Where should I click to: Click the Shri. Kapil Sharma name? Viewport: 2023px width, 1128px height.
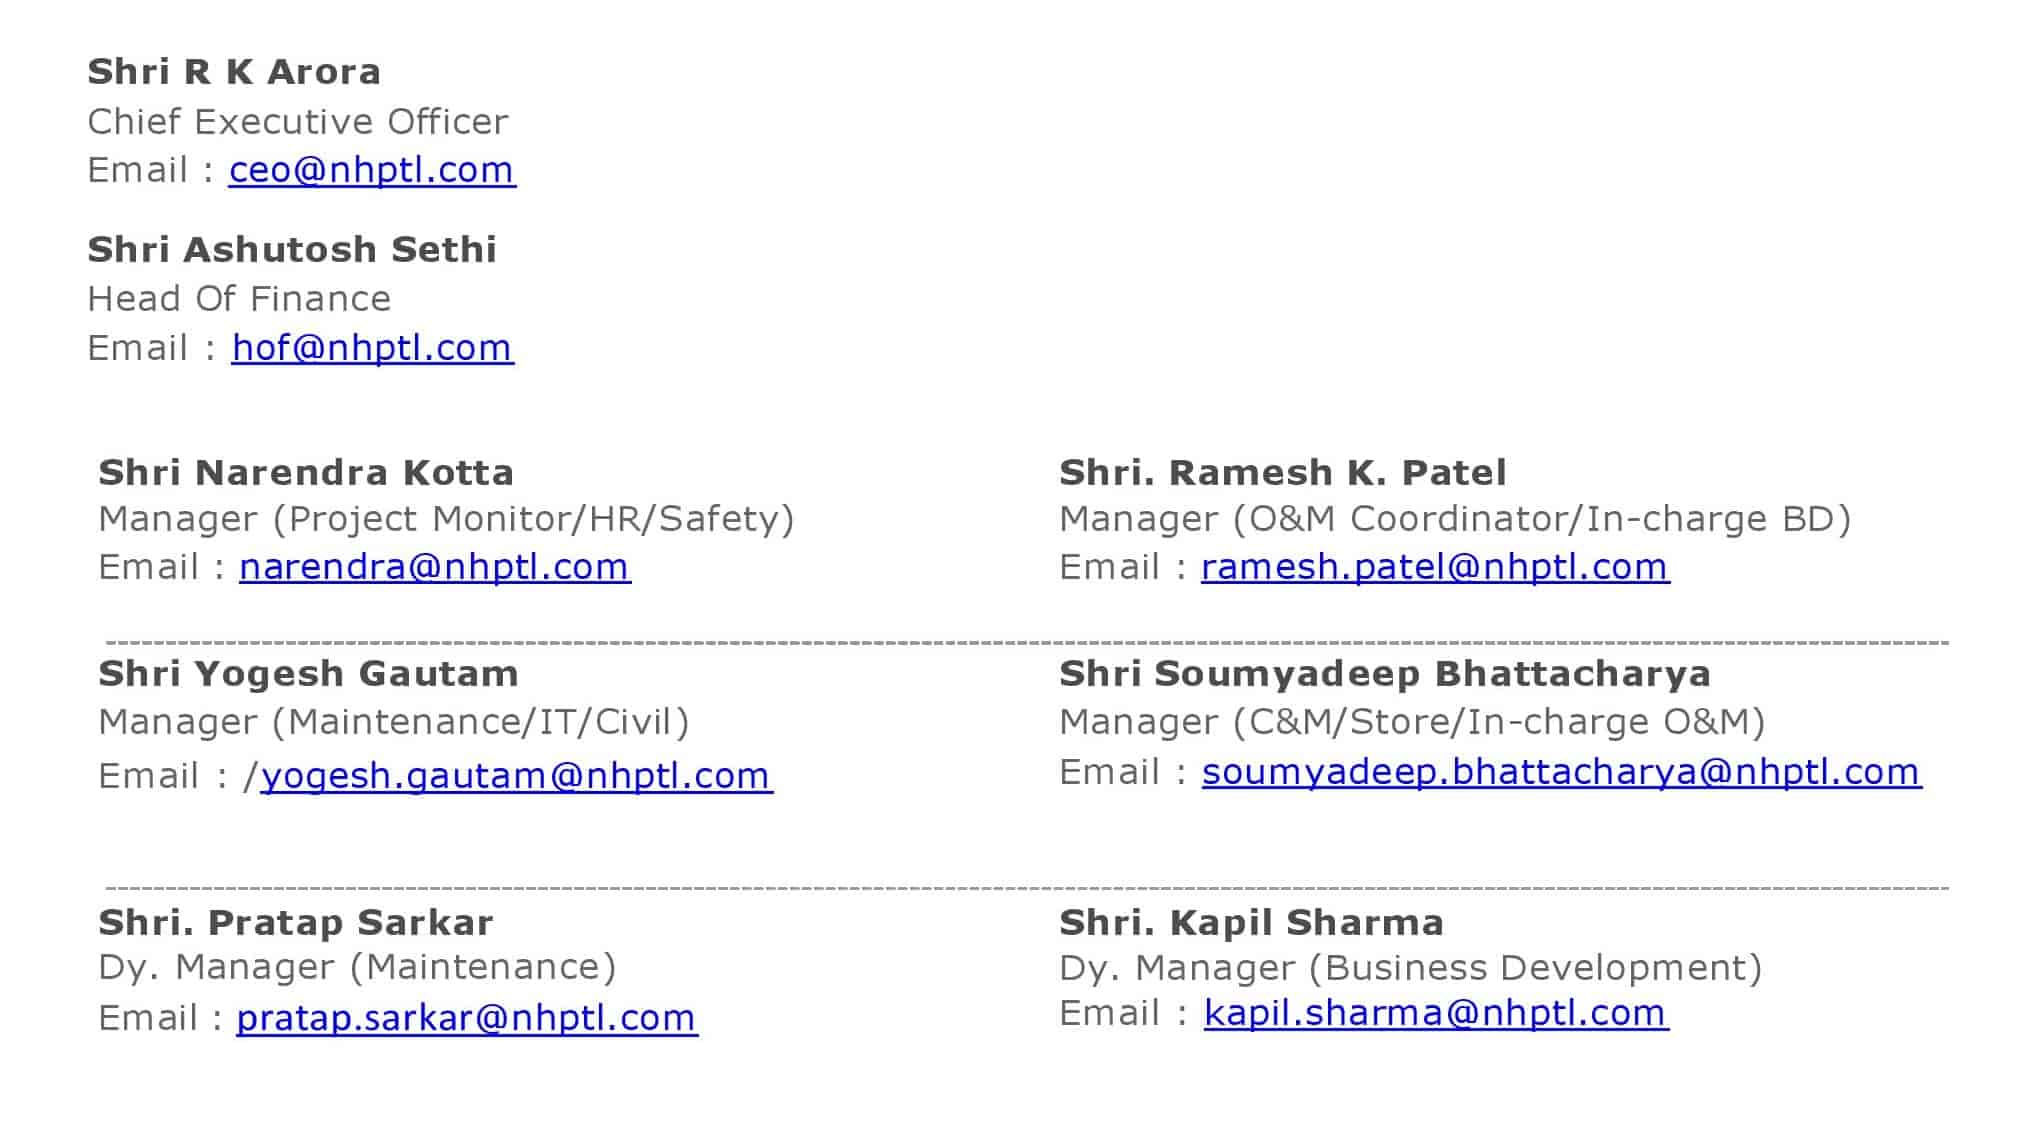(x=1252, y=922)
